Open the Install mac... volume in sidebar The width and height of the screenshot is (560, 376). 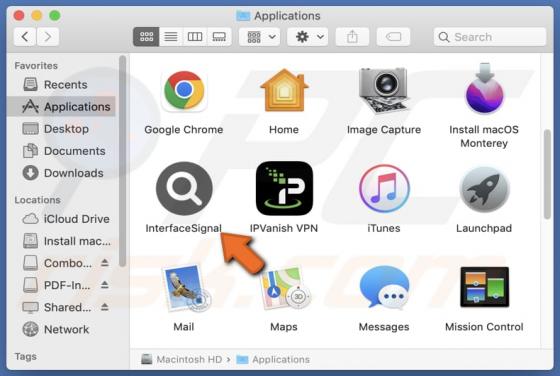tap(61, 241)
